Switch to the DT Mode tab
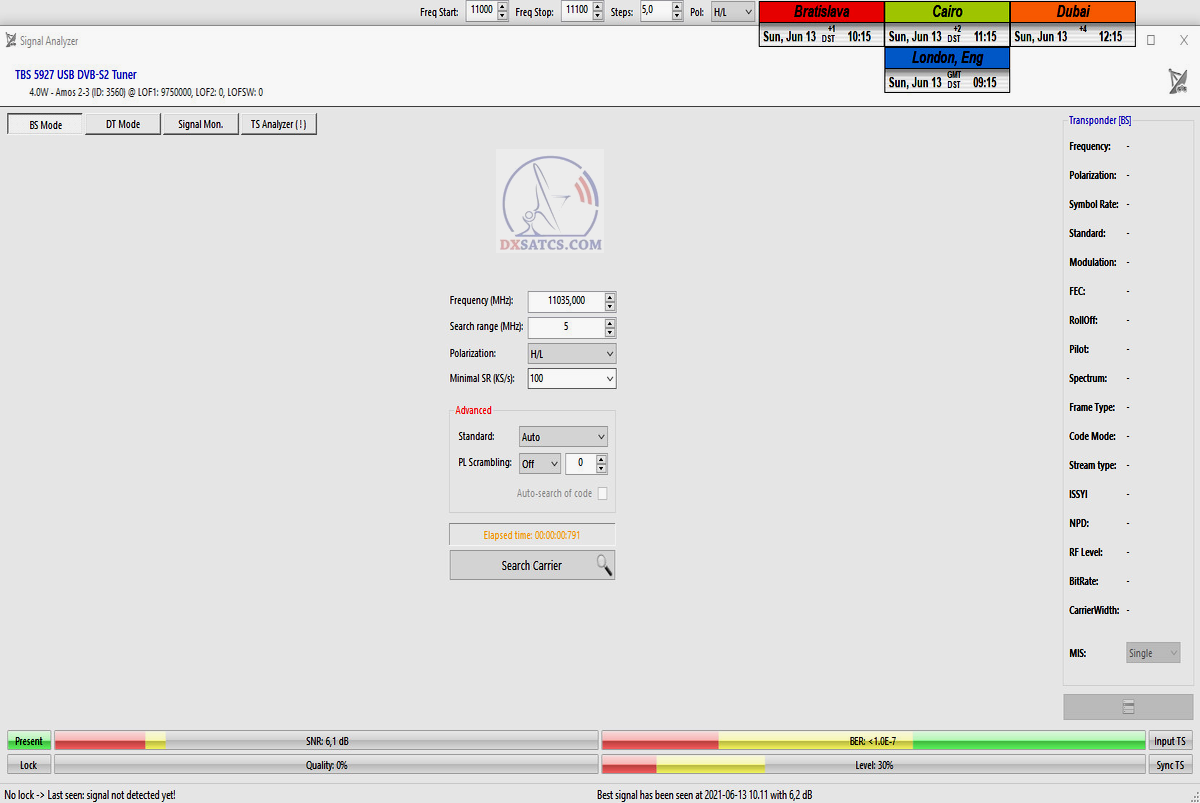The image size is (1200, 803). pos(123,124)
